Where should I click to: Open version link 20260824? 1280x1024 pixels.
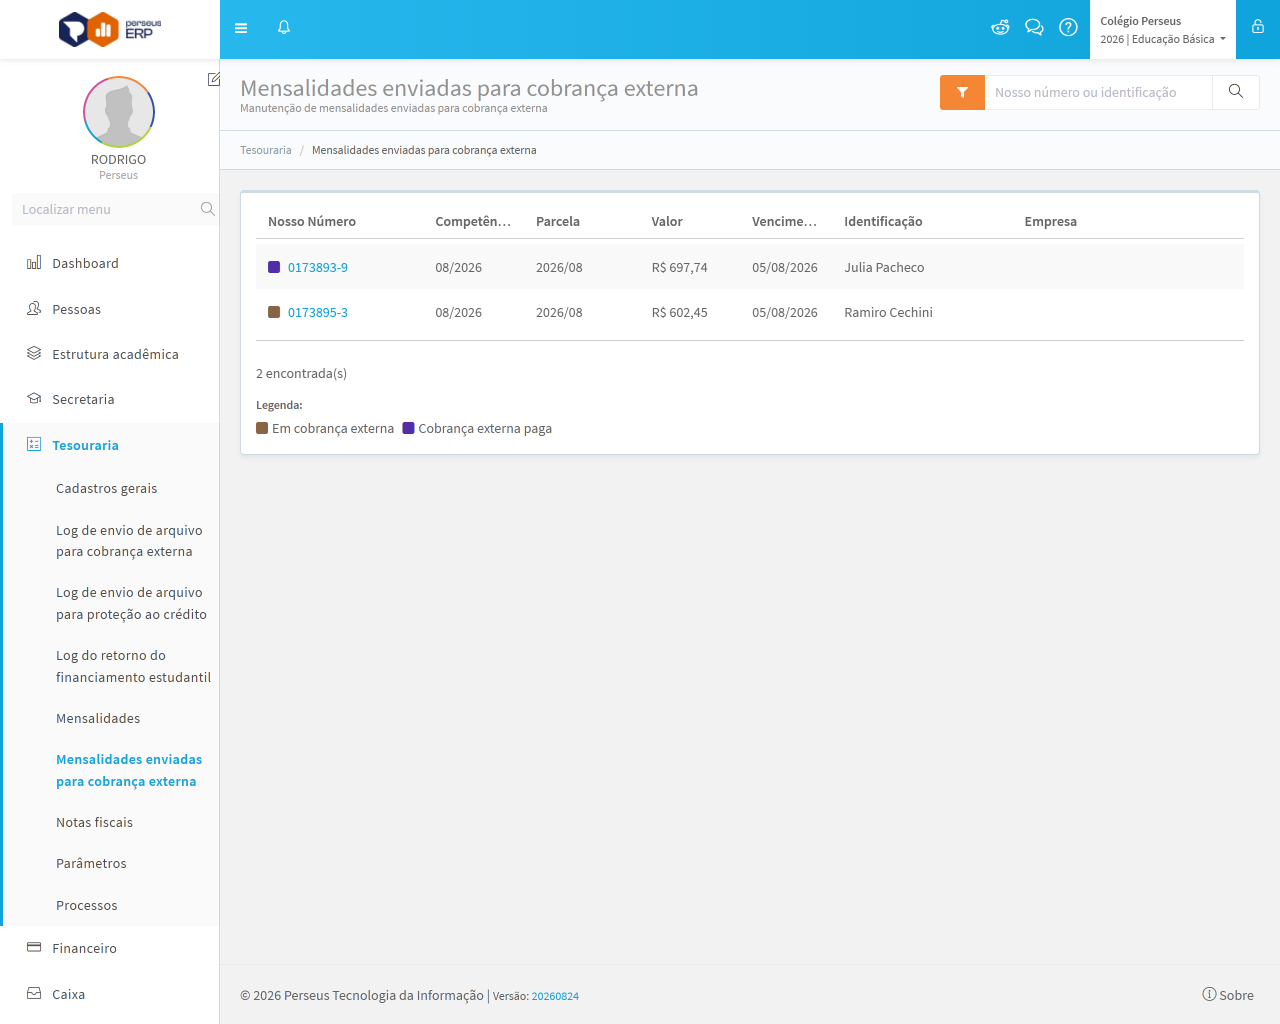(x=555, y=996)
